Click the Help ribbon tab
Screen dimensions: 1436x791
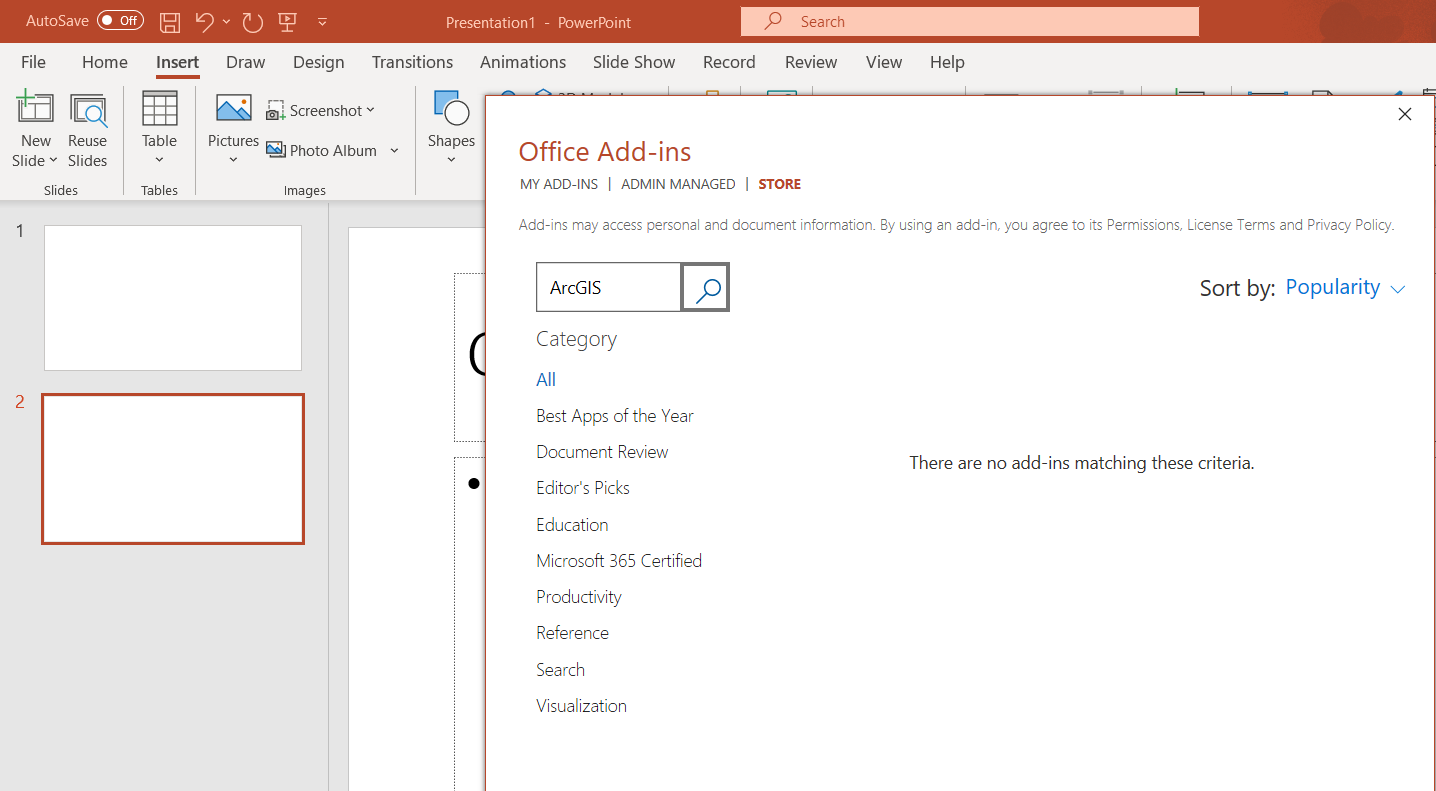947,62
